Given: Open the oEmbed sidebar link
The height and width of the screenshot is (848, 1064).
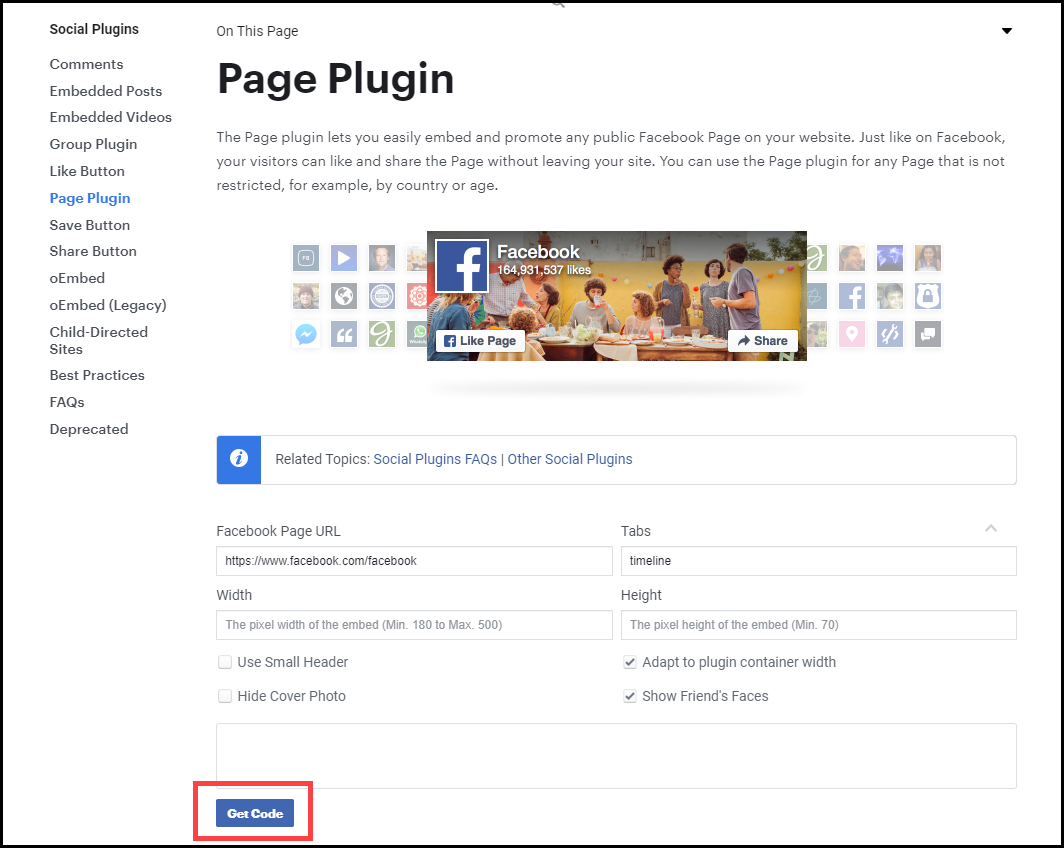Looking at the screenshot, I should [x=77, y=278].
